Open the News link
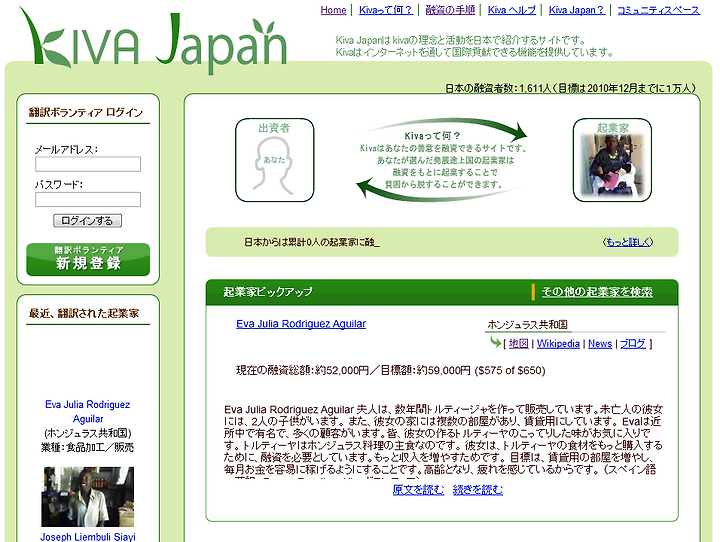This screenshot has width=720, height=542. click(x=600, y=344)
